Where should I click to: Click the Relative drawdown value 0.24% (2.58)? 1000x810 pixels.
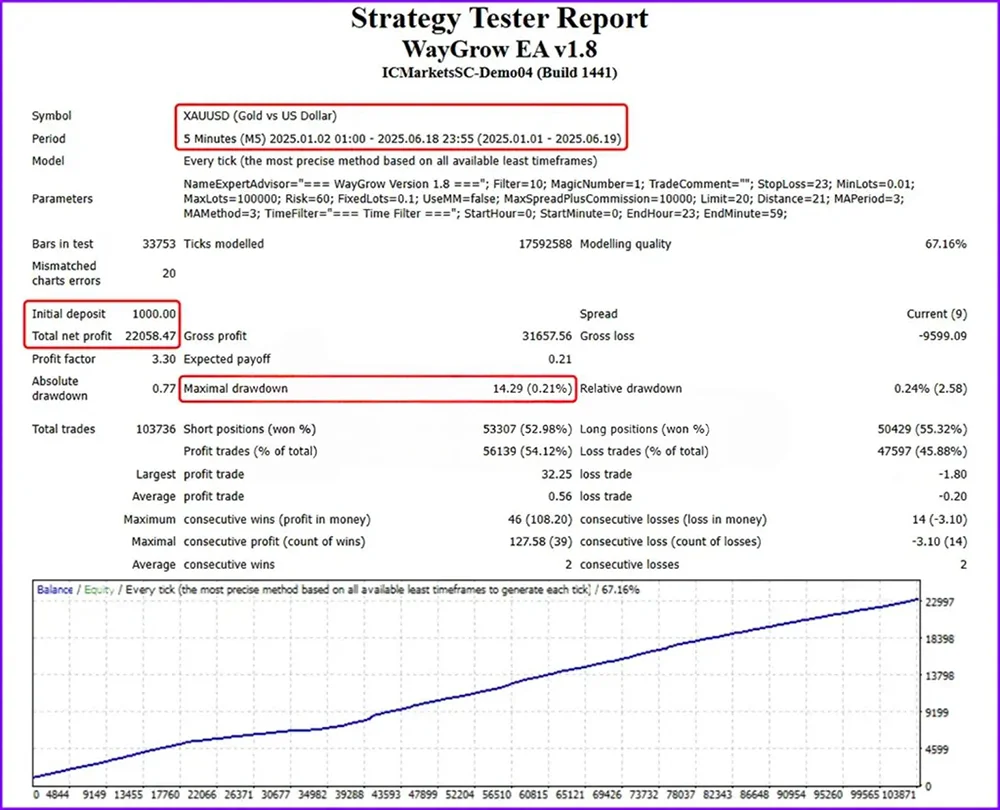(930, 388)
